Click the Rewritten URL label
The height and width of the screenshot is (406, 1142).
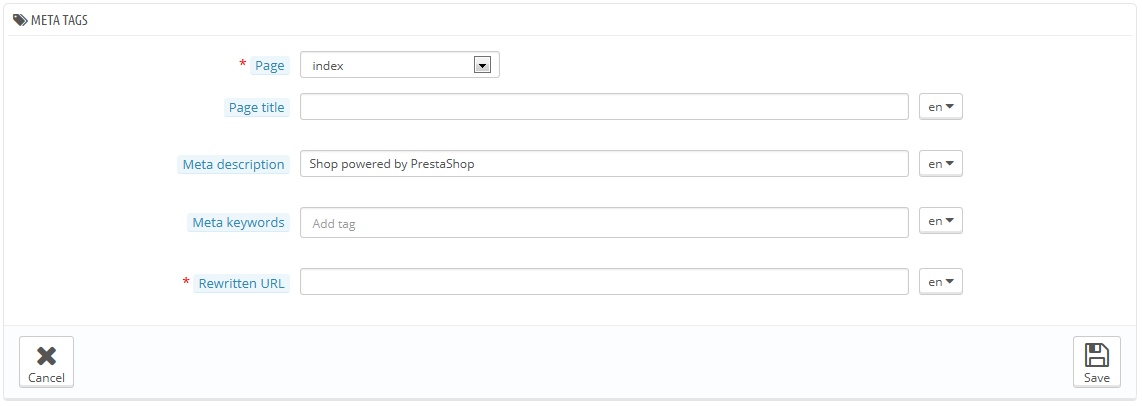click(241, 284)
